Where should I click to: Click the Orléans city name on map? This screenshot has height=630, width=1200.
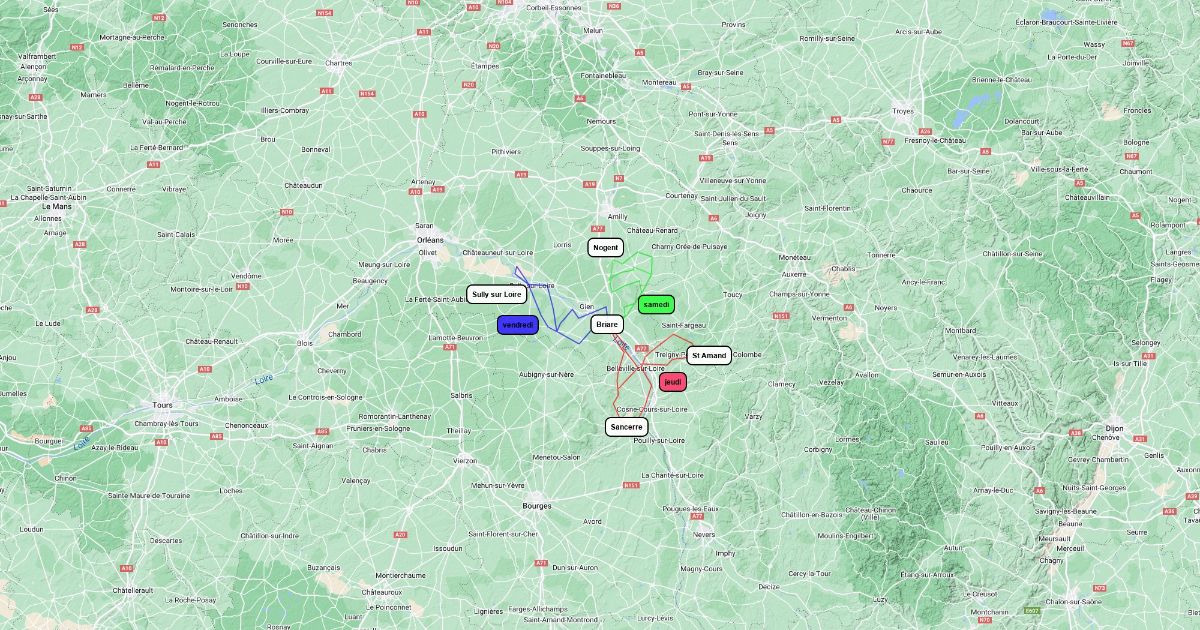click(x=429, y=240)
